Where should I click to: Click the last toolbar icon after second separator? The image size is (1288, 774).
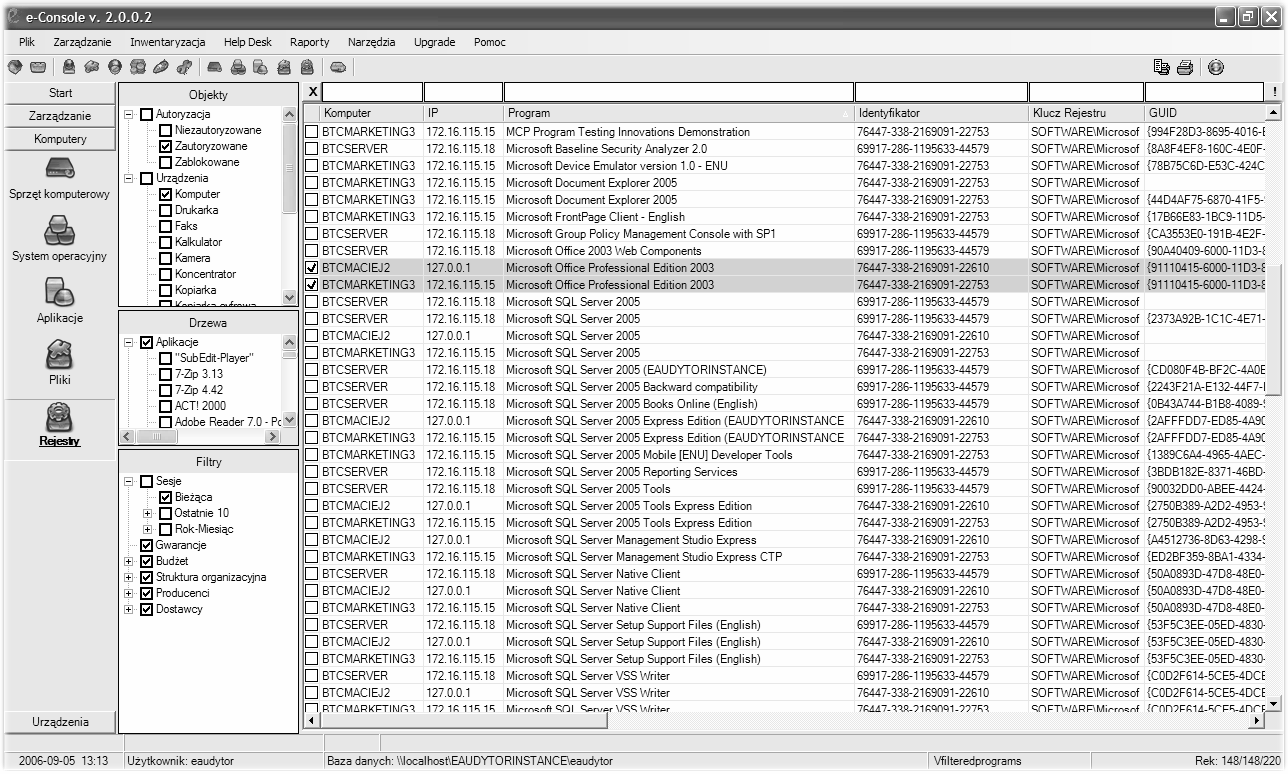pos(338,68)
